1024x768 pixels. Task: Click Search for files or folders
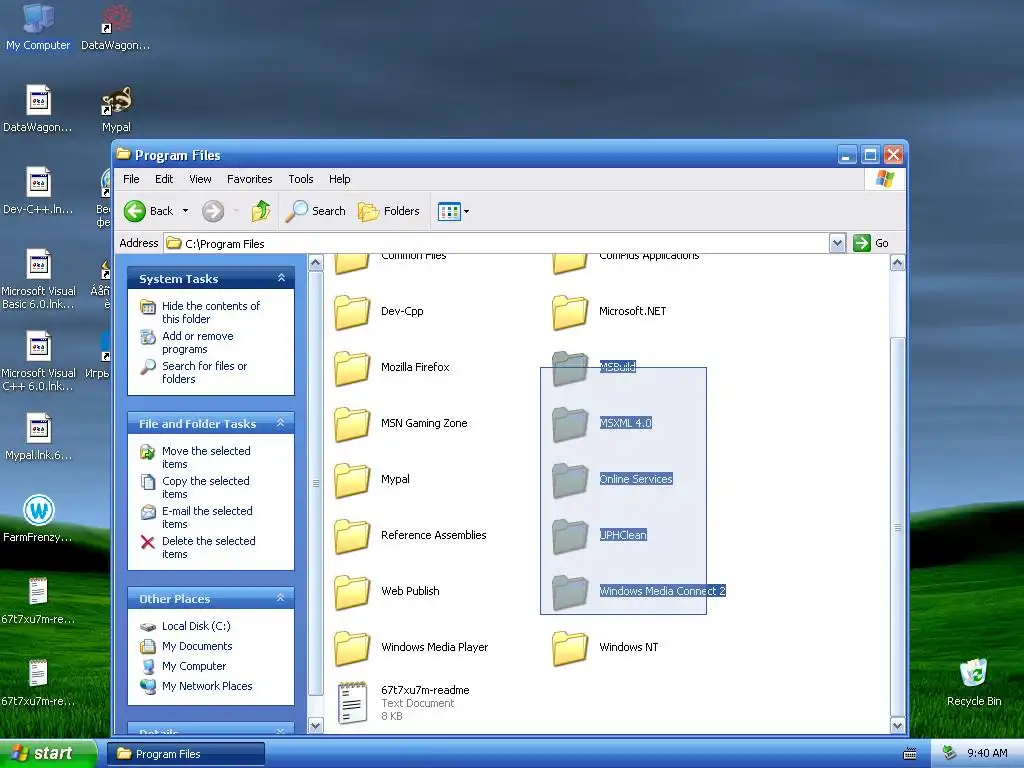click(204, 372)
